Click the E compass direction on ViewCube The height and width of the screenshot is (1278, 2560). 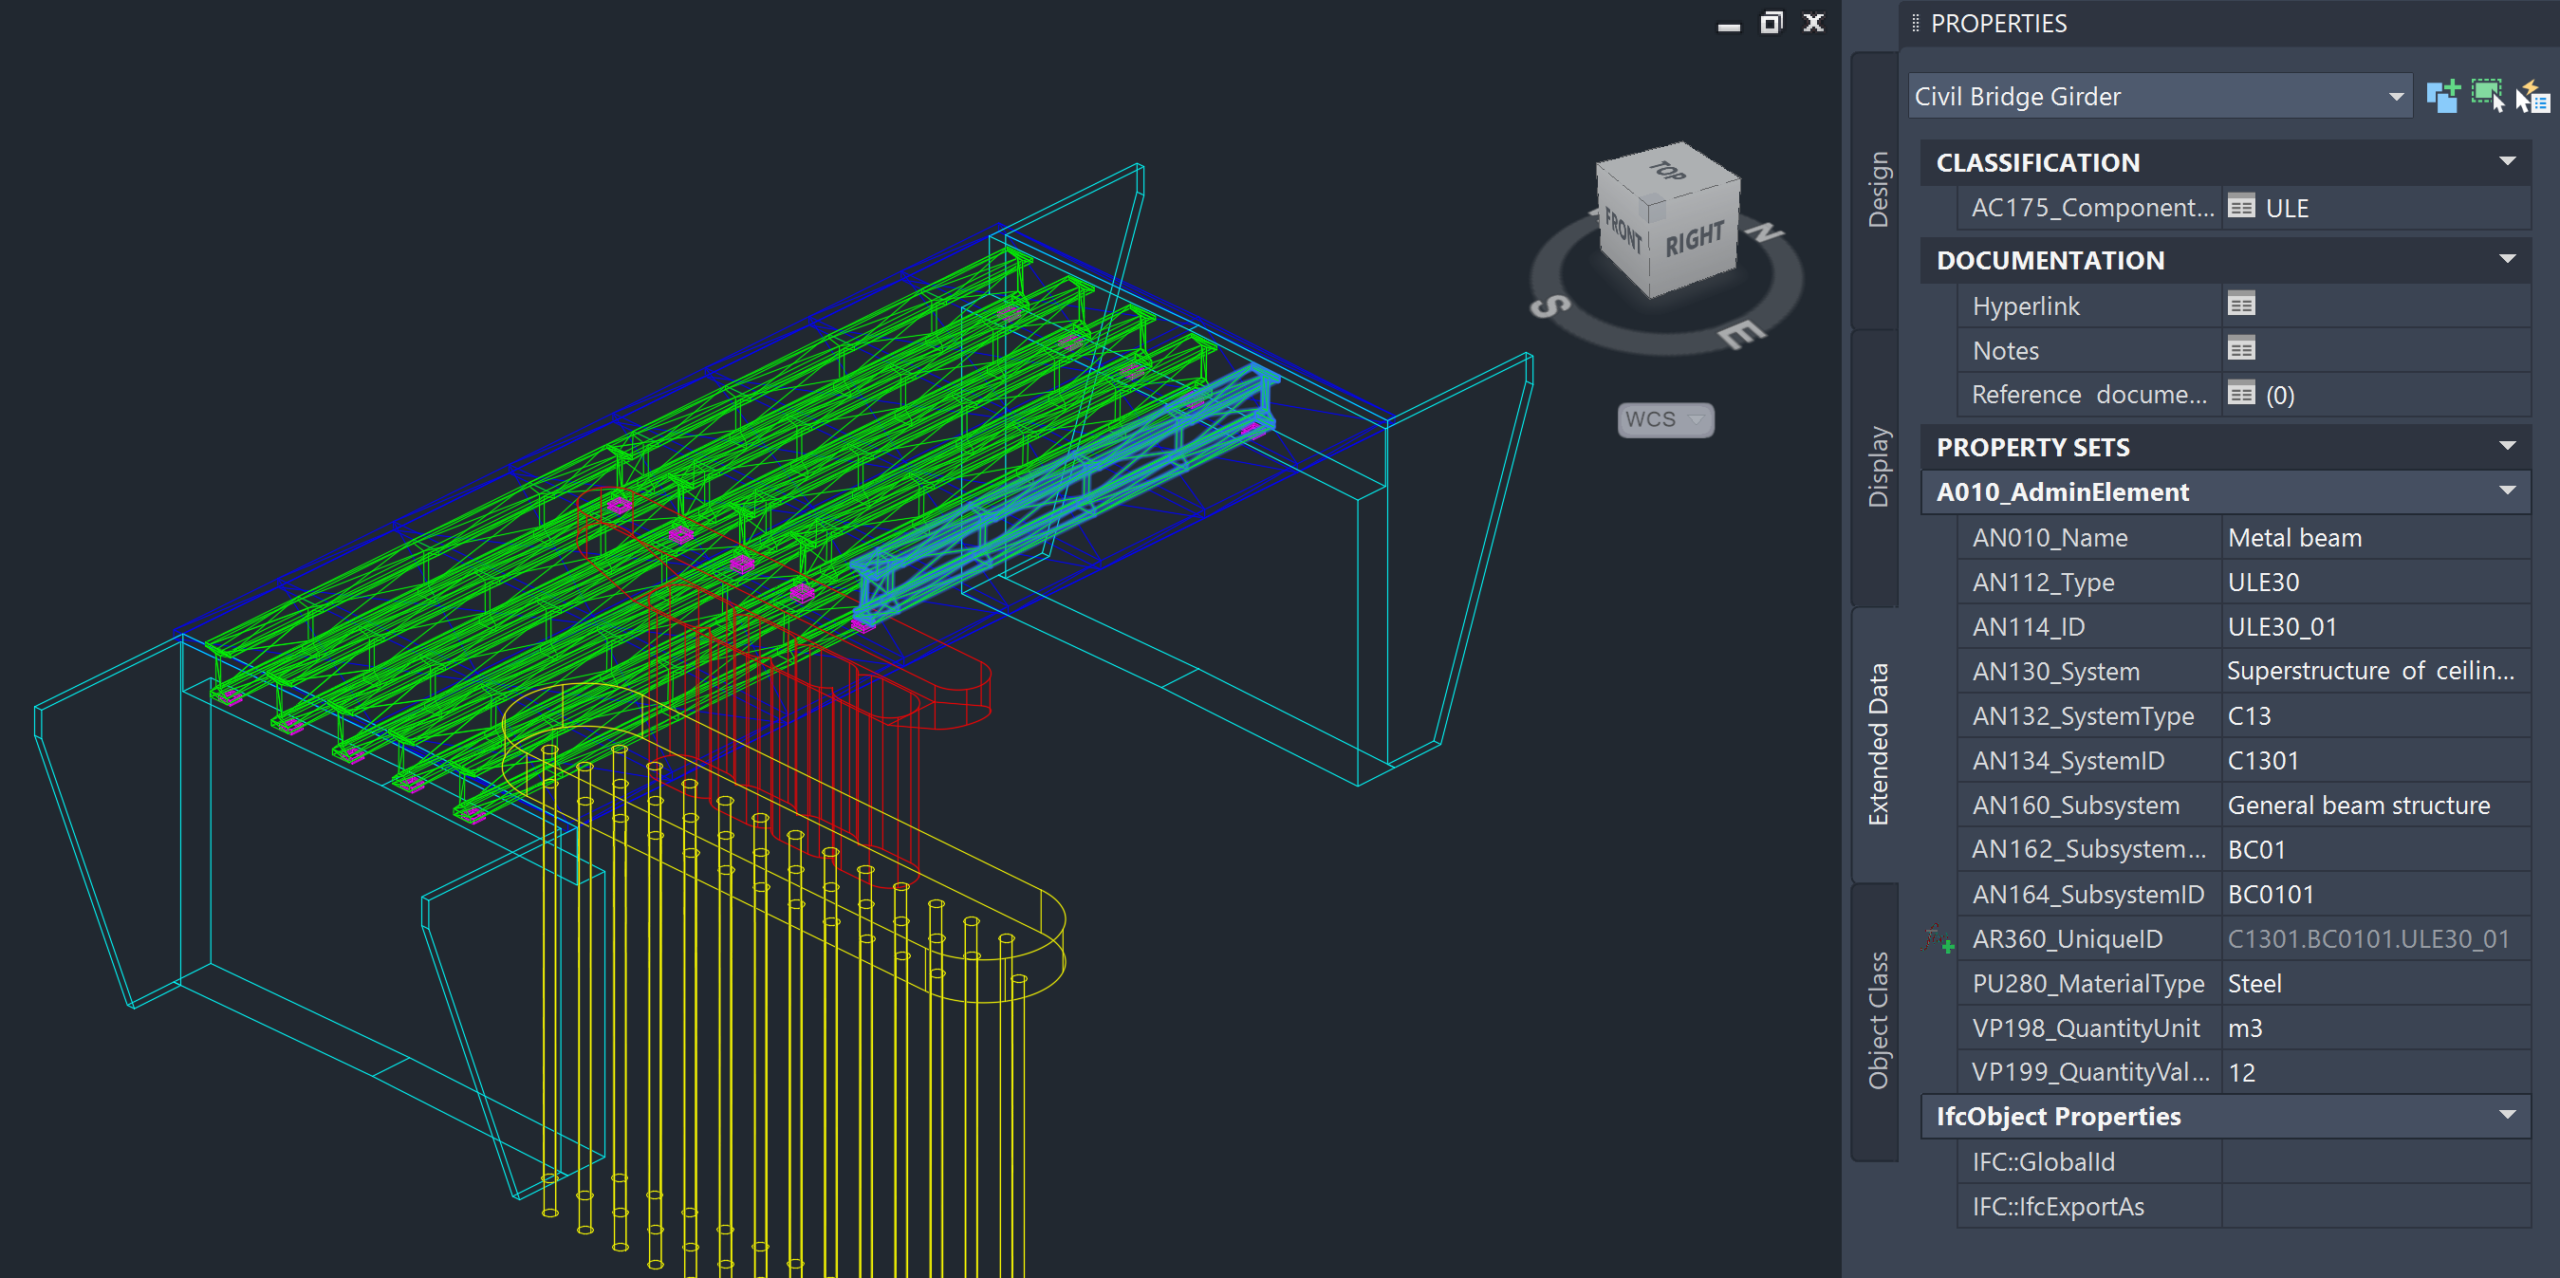(x=1741, y=334)
